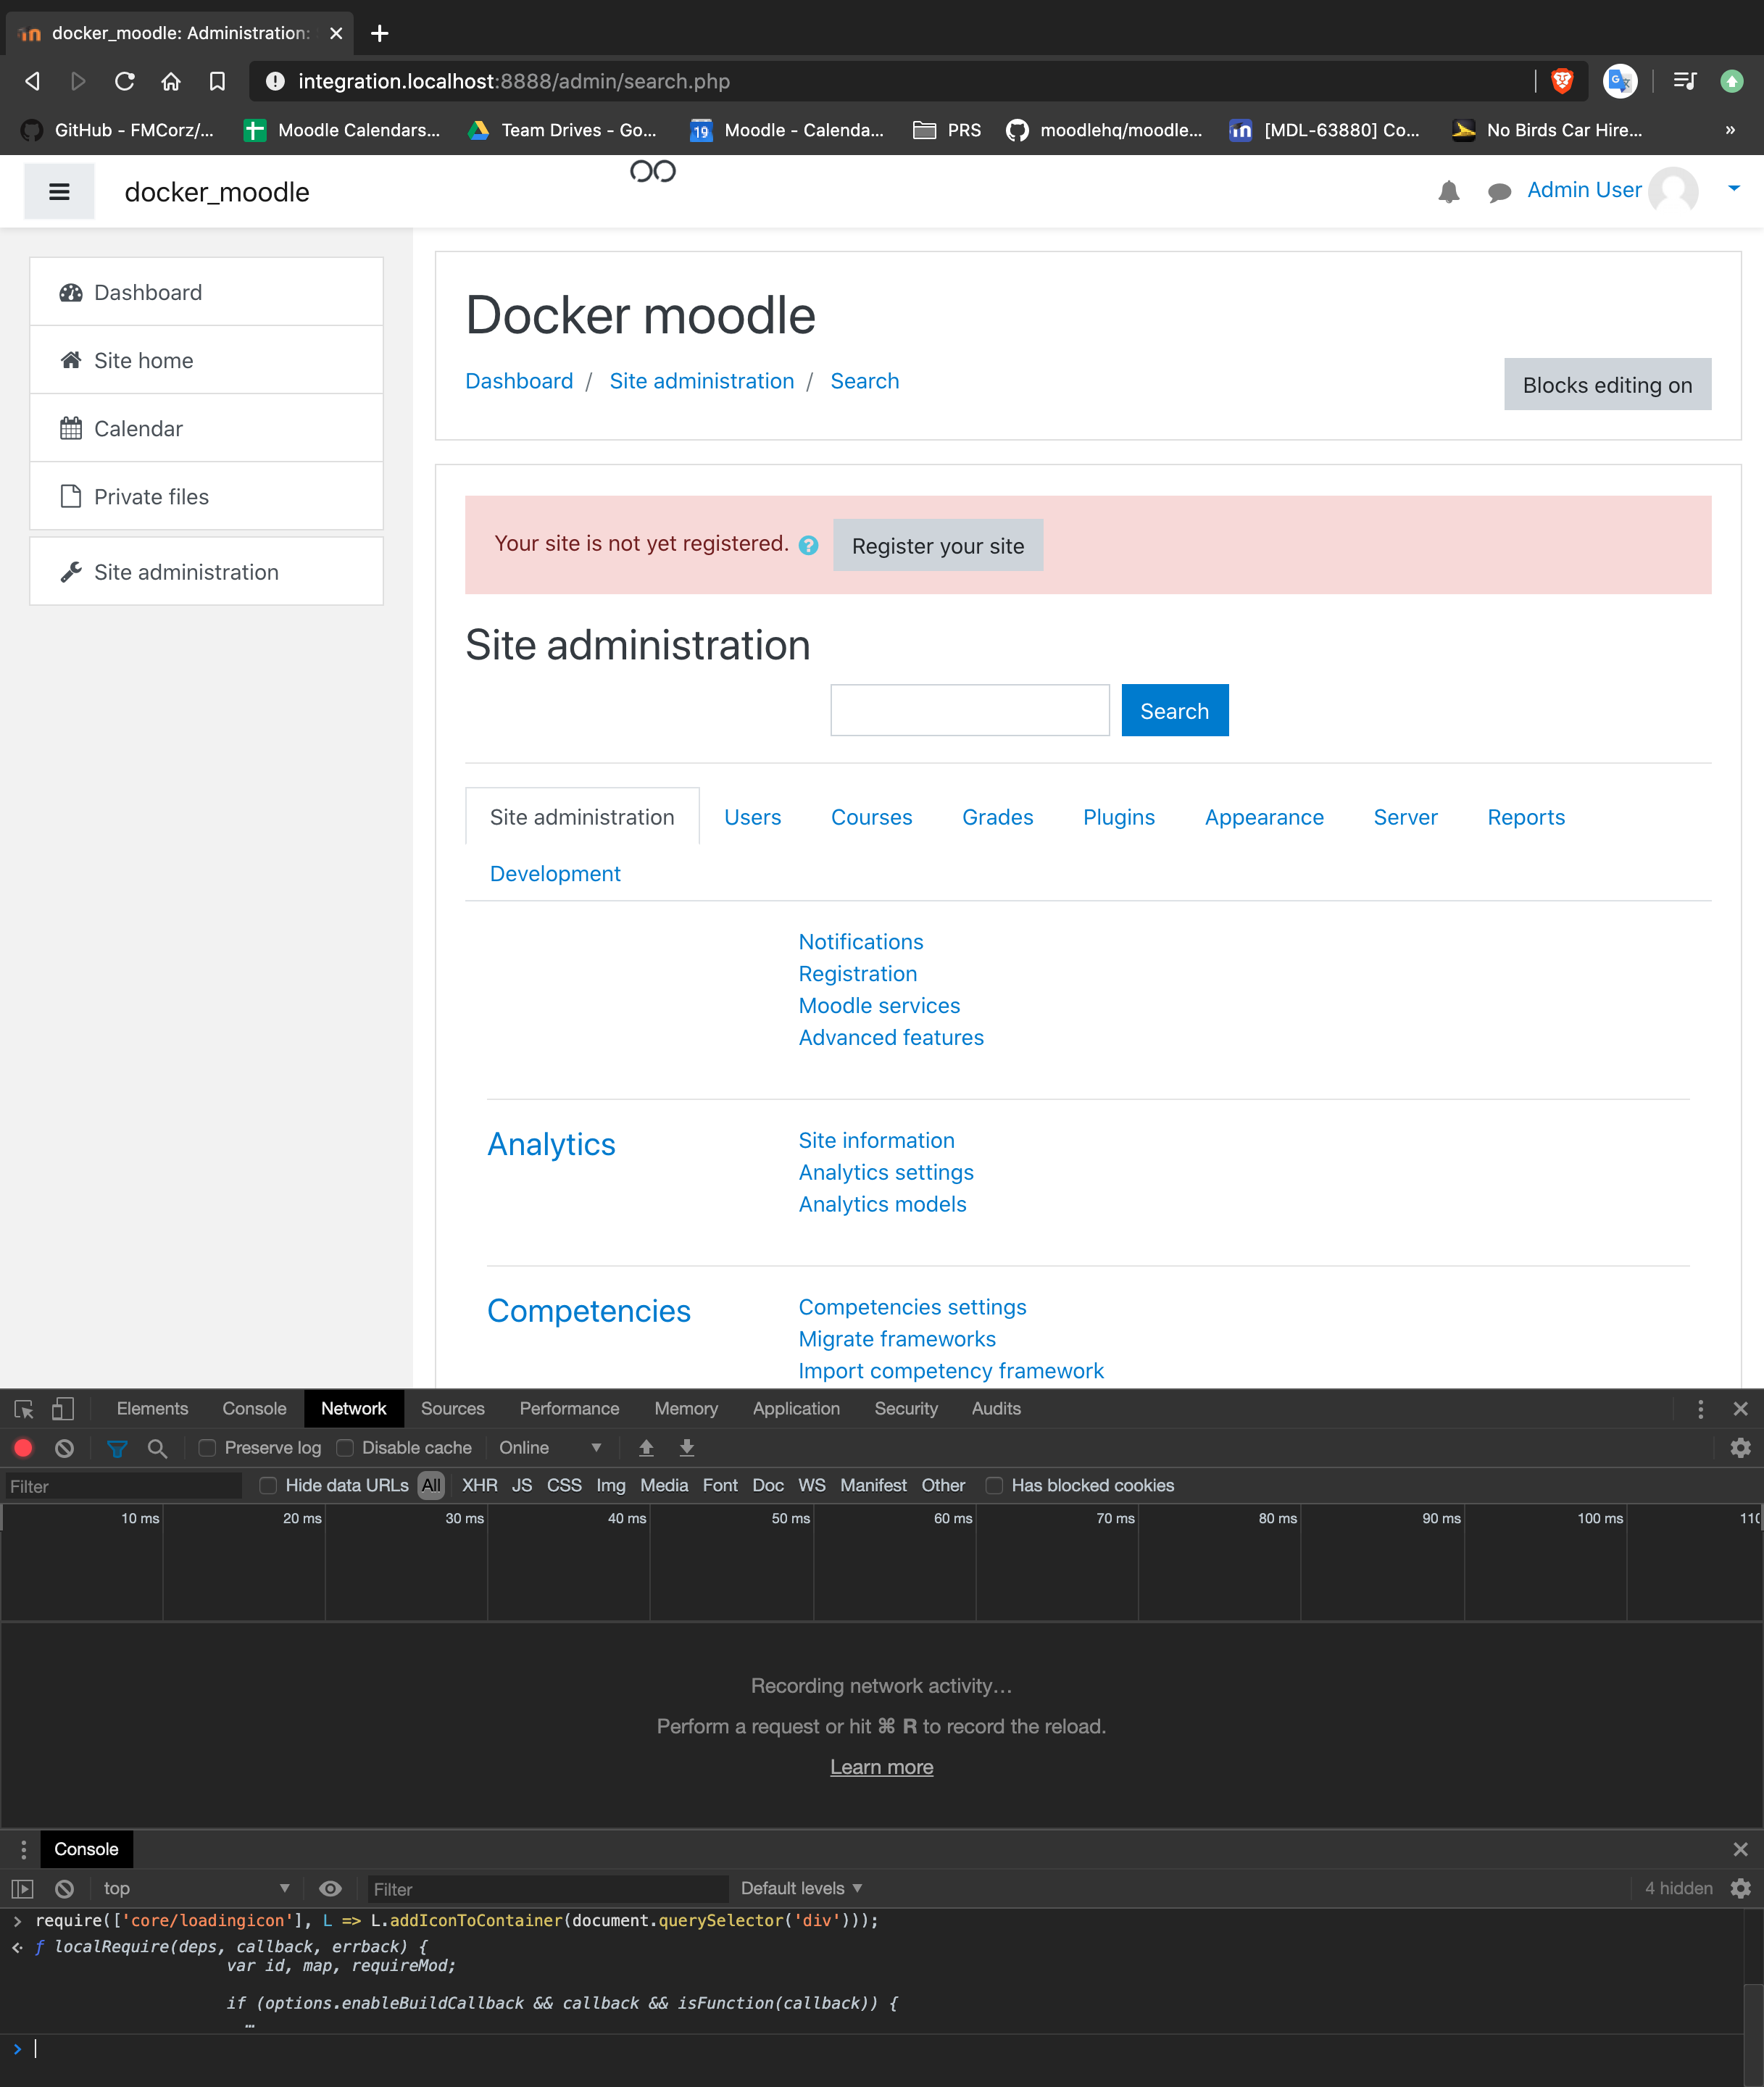1764x2087 pixels.
Task: Open Site administration in side navigation
Action: [206, 571]
